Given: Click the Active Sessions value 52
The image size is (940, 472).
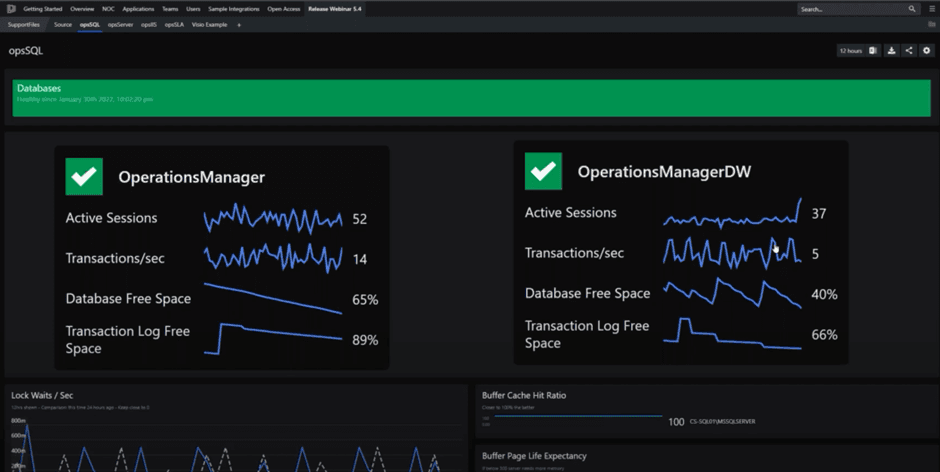Looking at the screenshot, I should pos(360,220).
